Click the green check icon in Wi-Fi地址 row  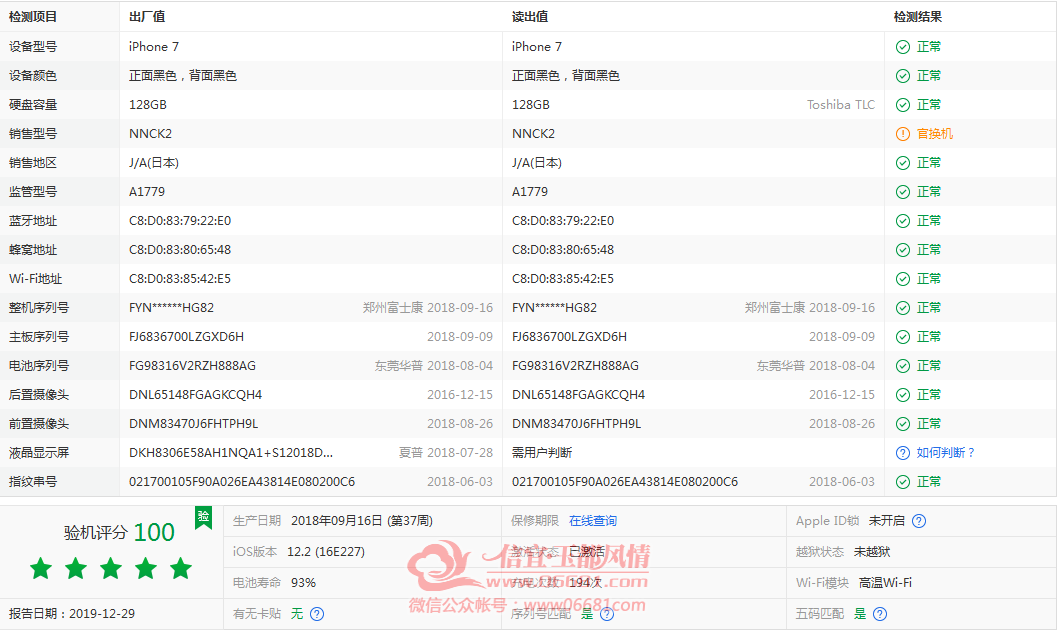pyautogui.click(x=902, y=279)
